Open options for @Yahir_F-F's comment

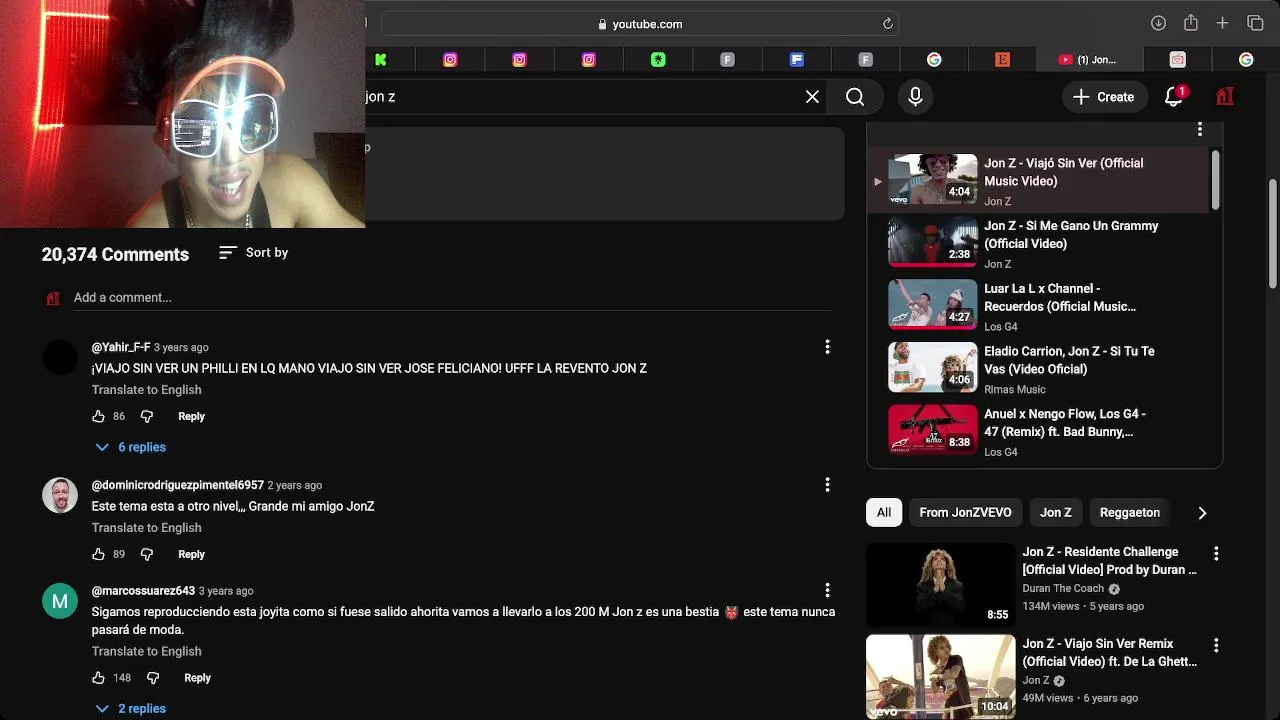tap(827, 347)
